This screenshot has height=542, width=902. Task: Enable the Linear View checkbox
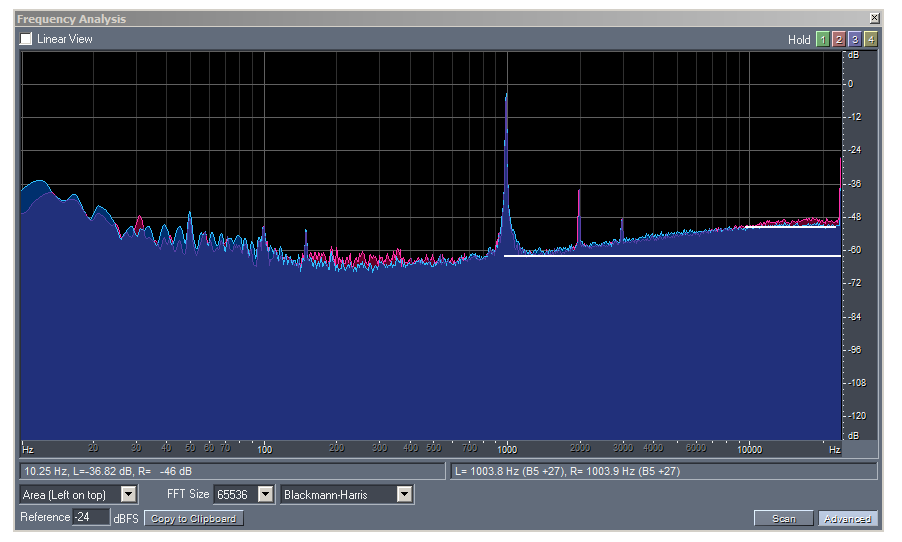[26, 39]
